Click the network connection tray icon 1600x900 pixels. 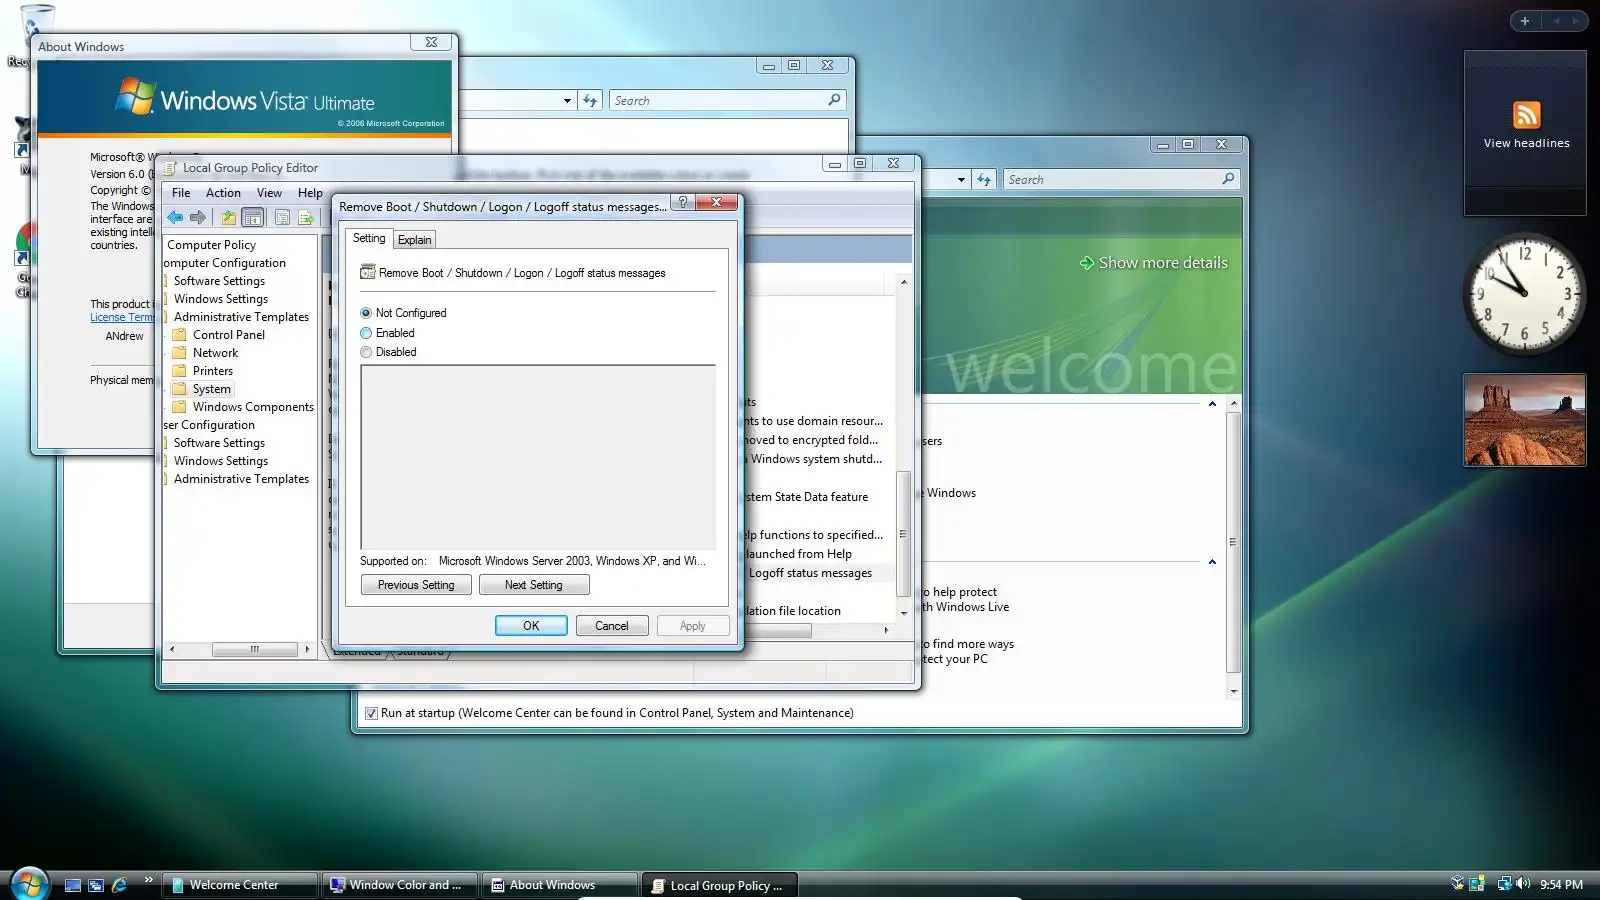tap(1504, 884)
